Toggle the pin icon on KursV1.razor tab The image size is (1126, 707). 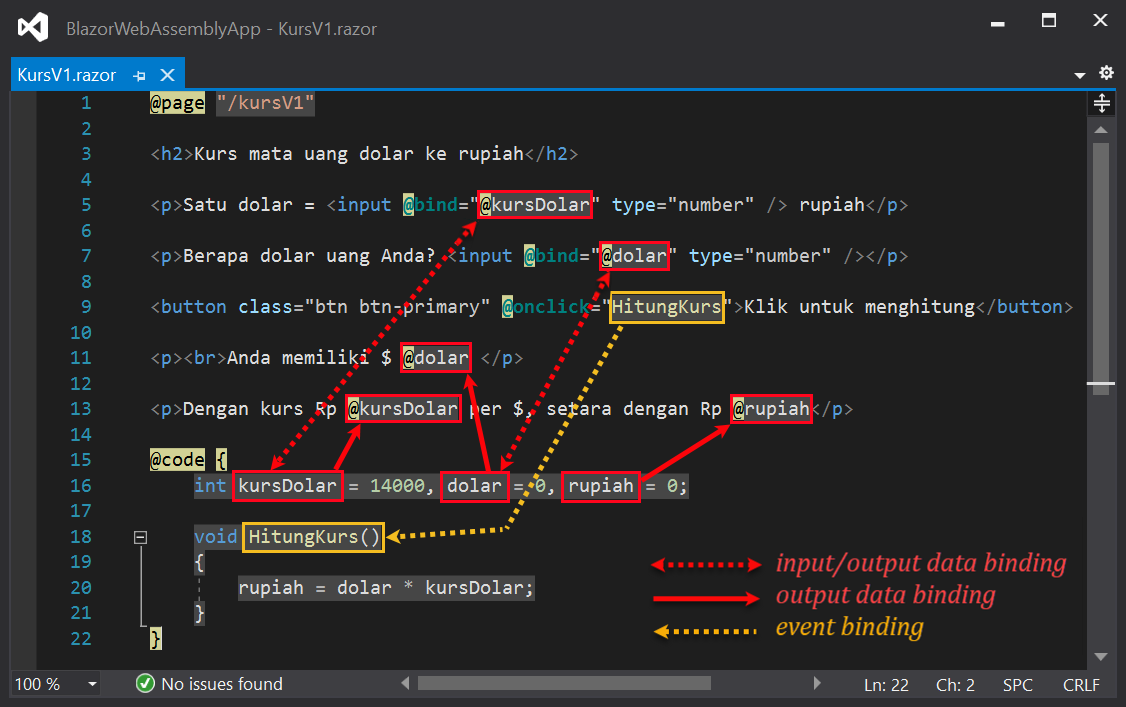(139, 73)
